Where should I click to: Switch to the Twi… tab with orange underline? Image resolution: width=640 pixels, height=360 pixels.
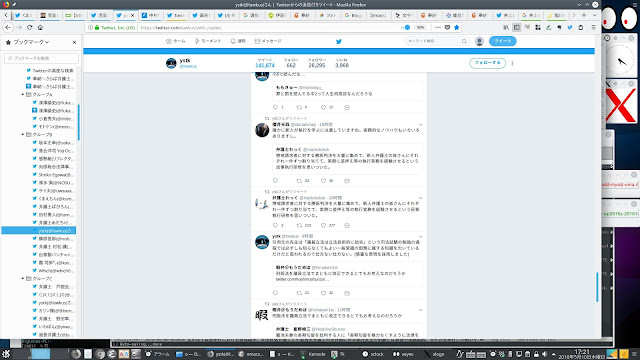click(176, 16)
